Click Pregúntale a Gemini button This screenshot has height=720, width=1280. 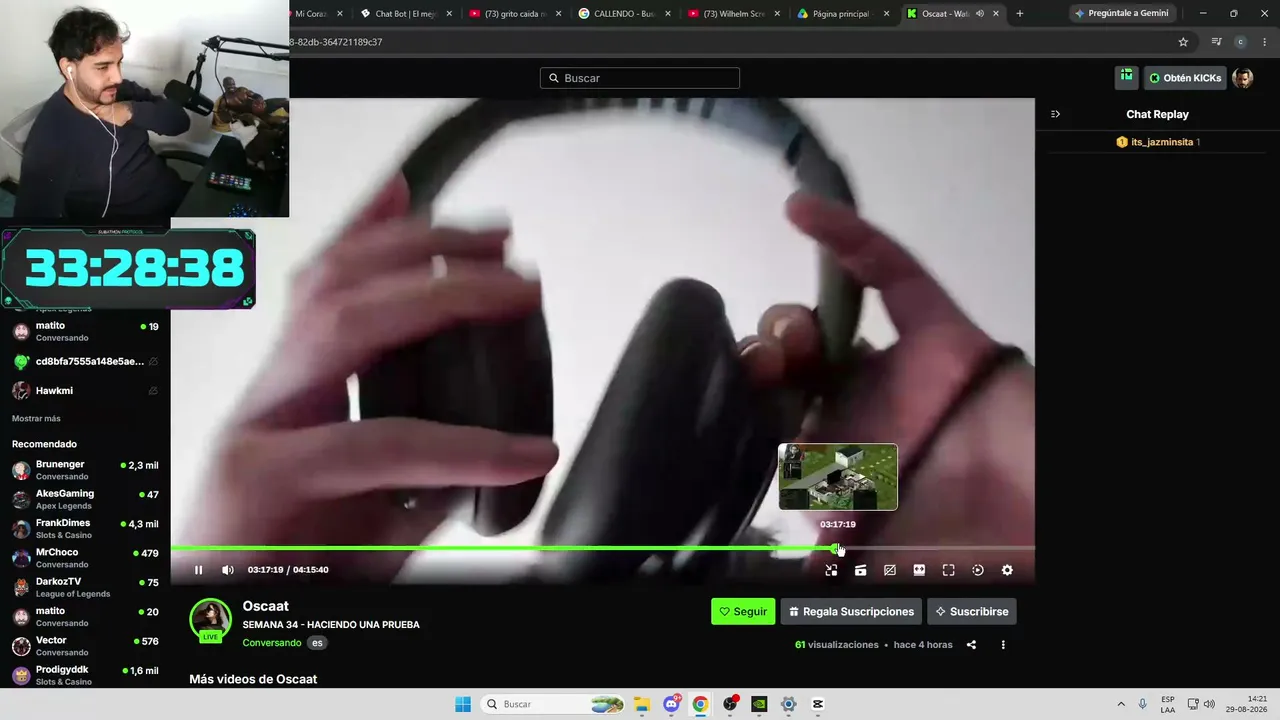pyautogui.click(x=1121, y=14)
